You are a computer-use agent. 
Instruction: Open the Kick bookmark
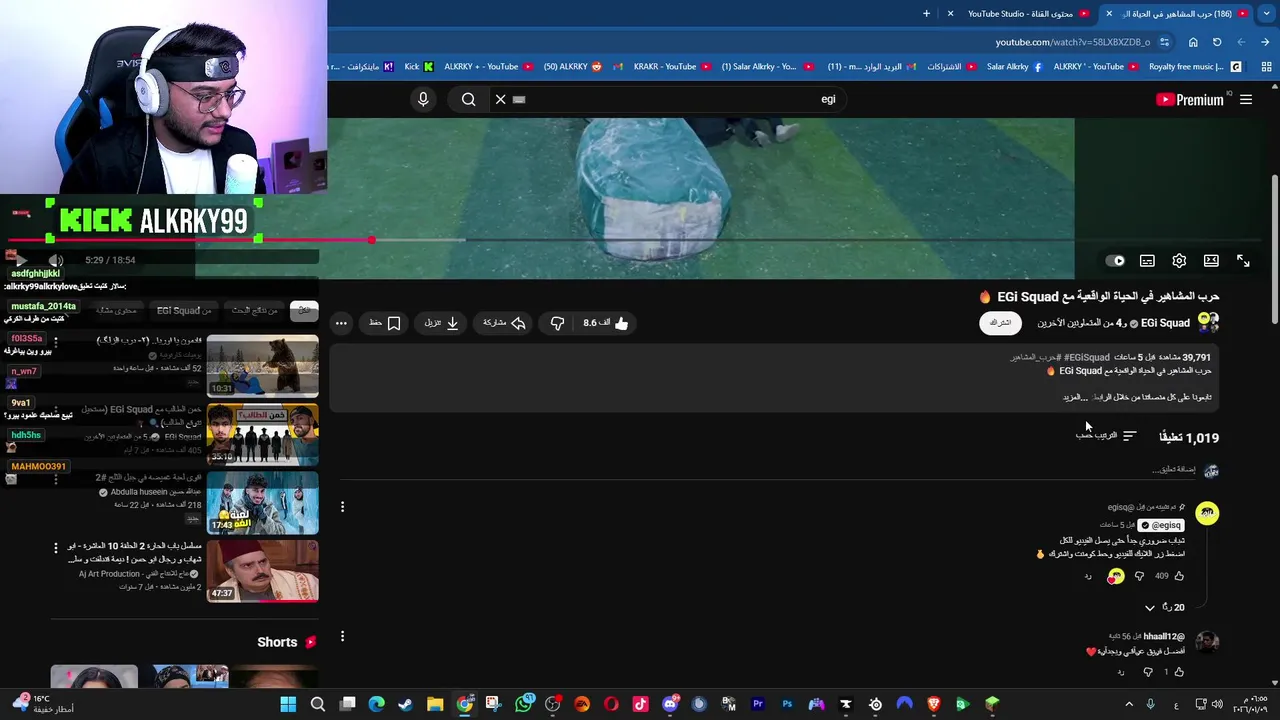point(419,67)
